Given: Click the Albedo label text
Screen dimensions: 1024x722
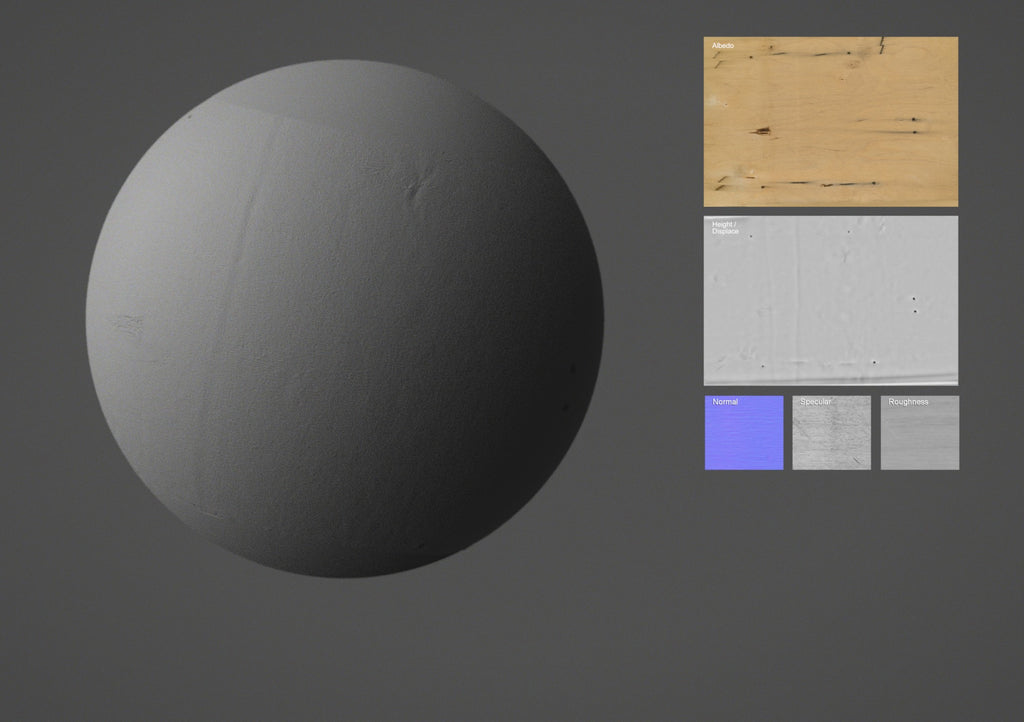Looking at the screenshot, I should 722,44.
